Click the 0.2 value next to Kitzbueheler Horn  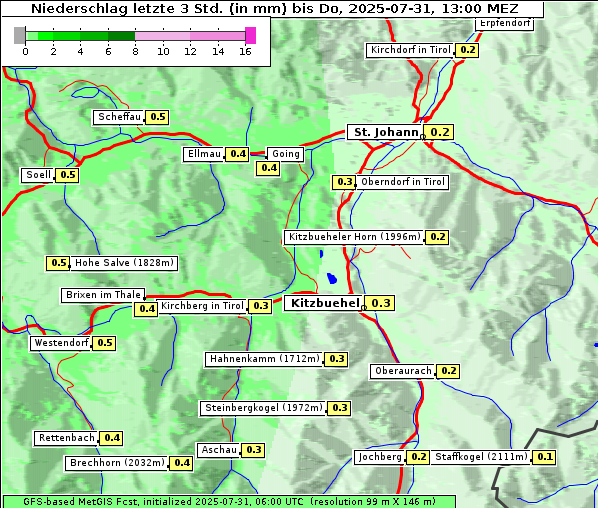(x=437, y=237)
